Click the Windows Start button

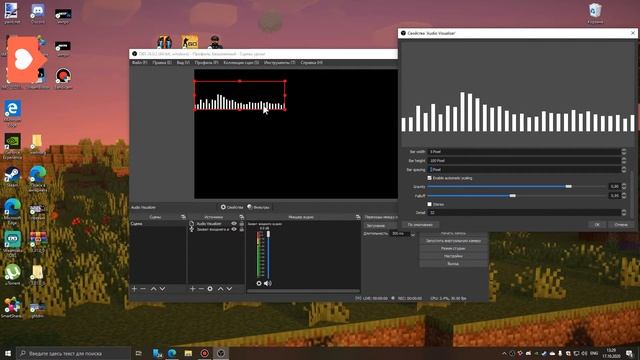pos(8,353)
